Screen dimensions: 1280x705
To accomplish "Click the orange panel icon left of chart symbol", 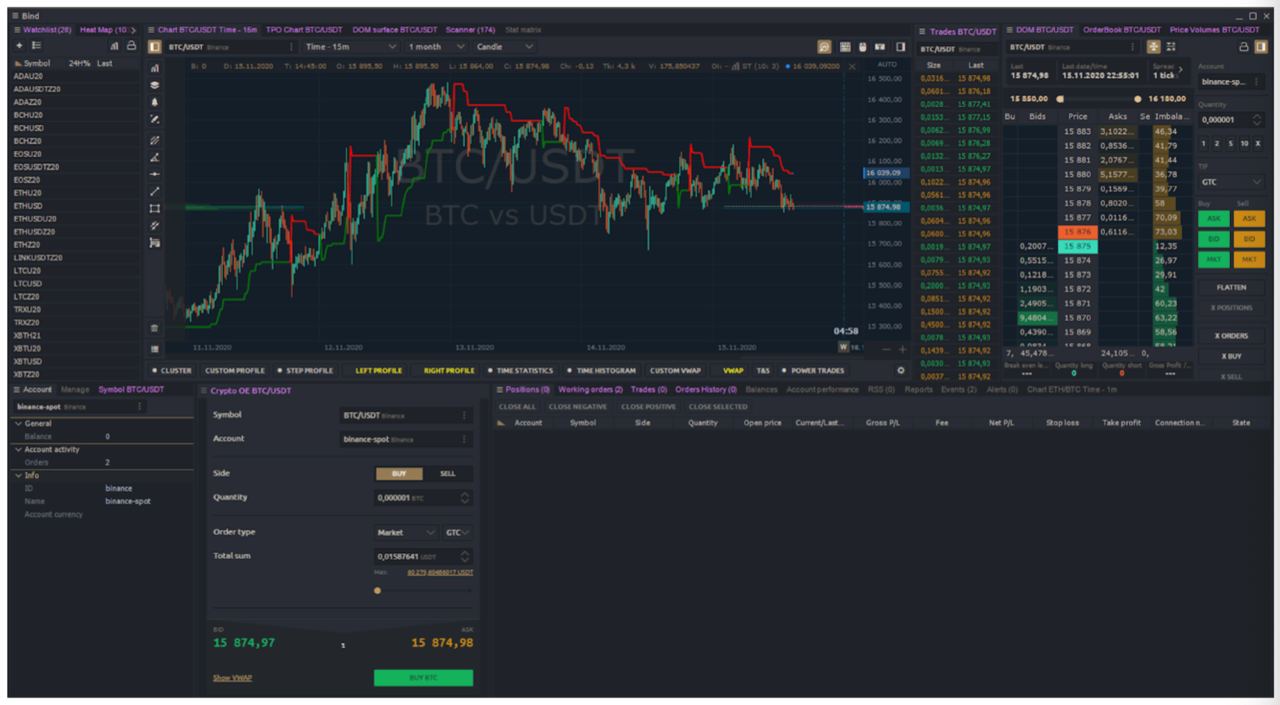I will [x=155, y=47].
